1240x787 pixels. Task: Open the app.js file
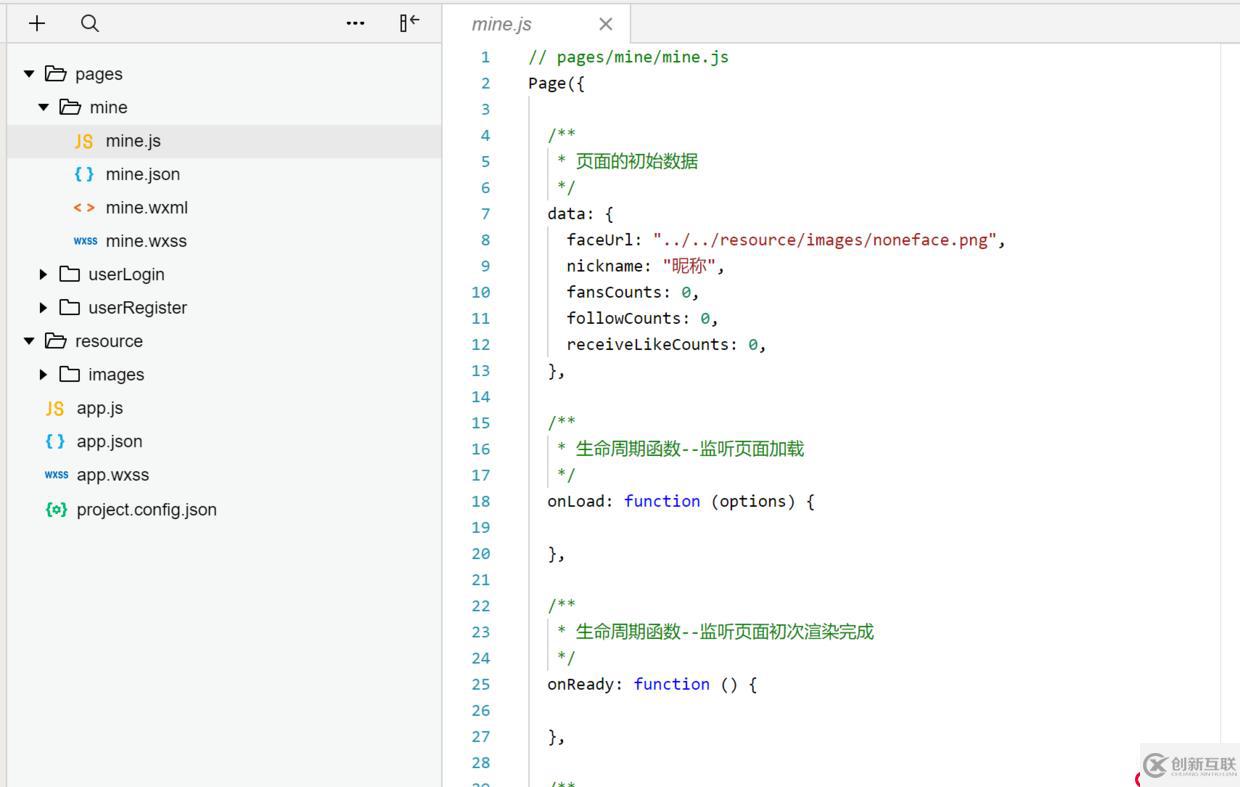coord(100,408)
